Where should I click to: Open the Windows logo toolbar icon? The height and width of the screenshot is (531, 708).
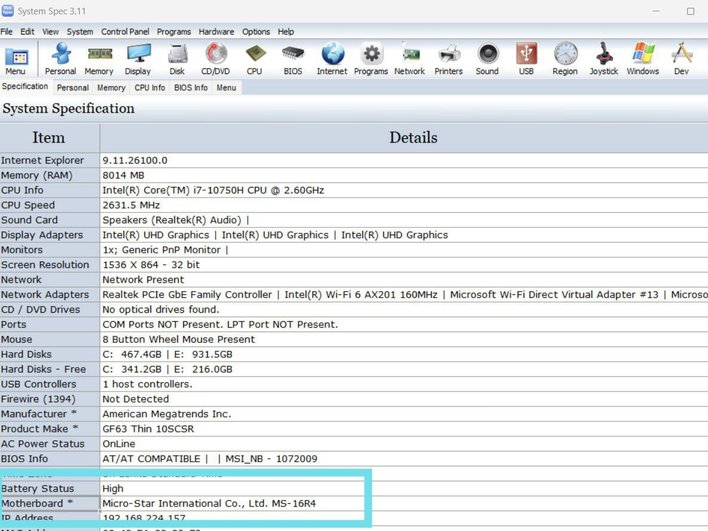pyautogui.click(x=643, y=59)
